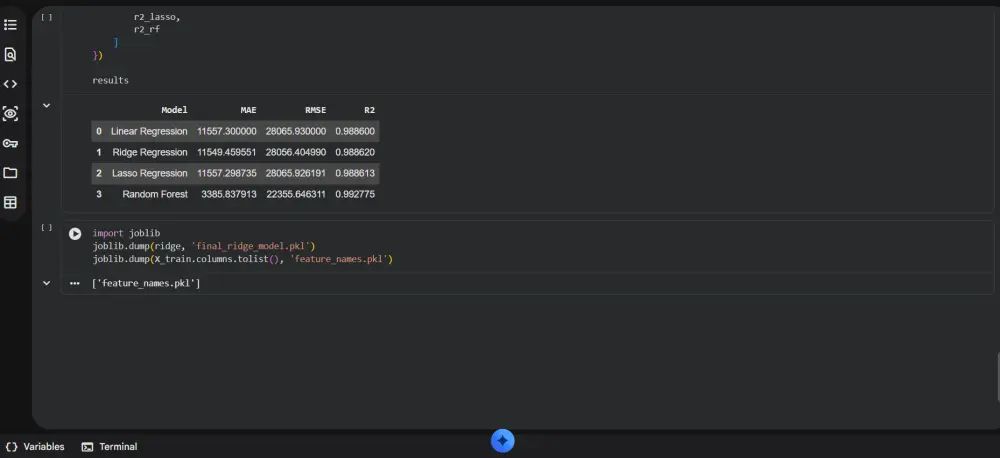Click the MAE value 3385.837913

[229, 194]
